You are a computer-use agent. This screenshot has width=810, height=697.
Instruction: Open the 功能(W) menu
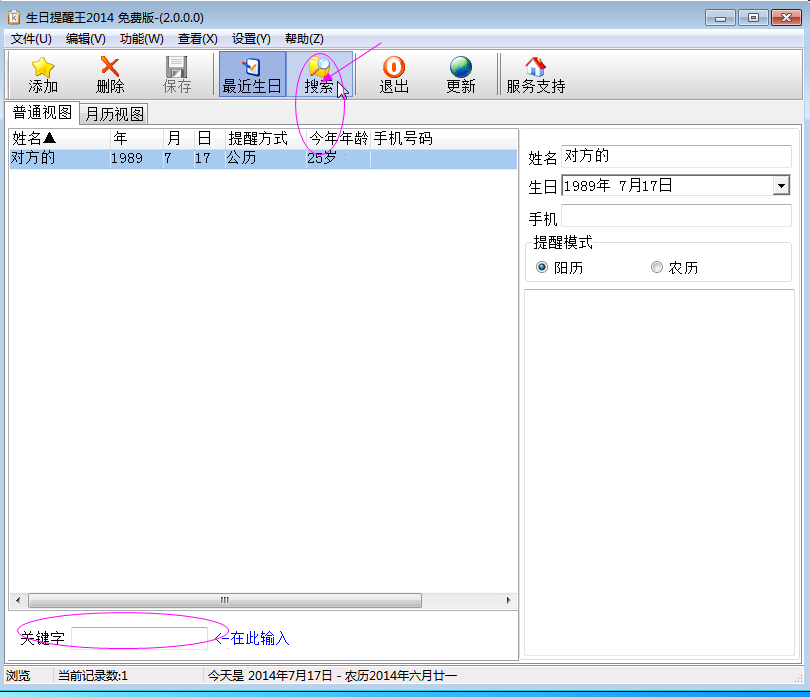click(142, 39)
